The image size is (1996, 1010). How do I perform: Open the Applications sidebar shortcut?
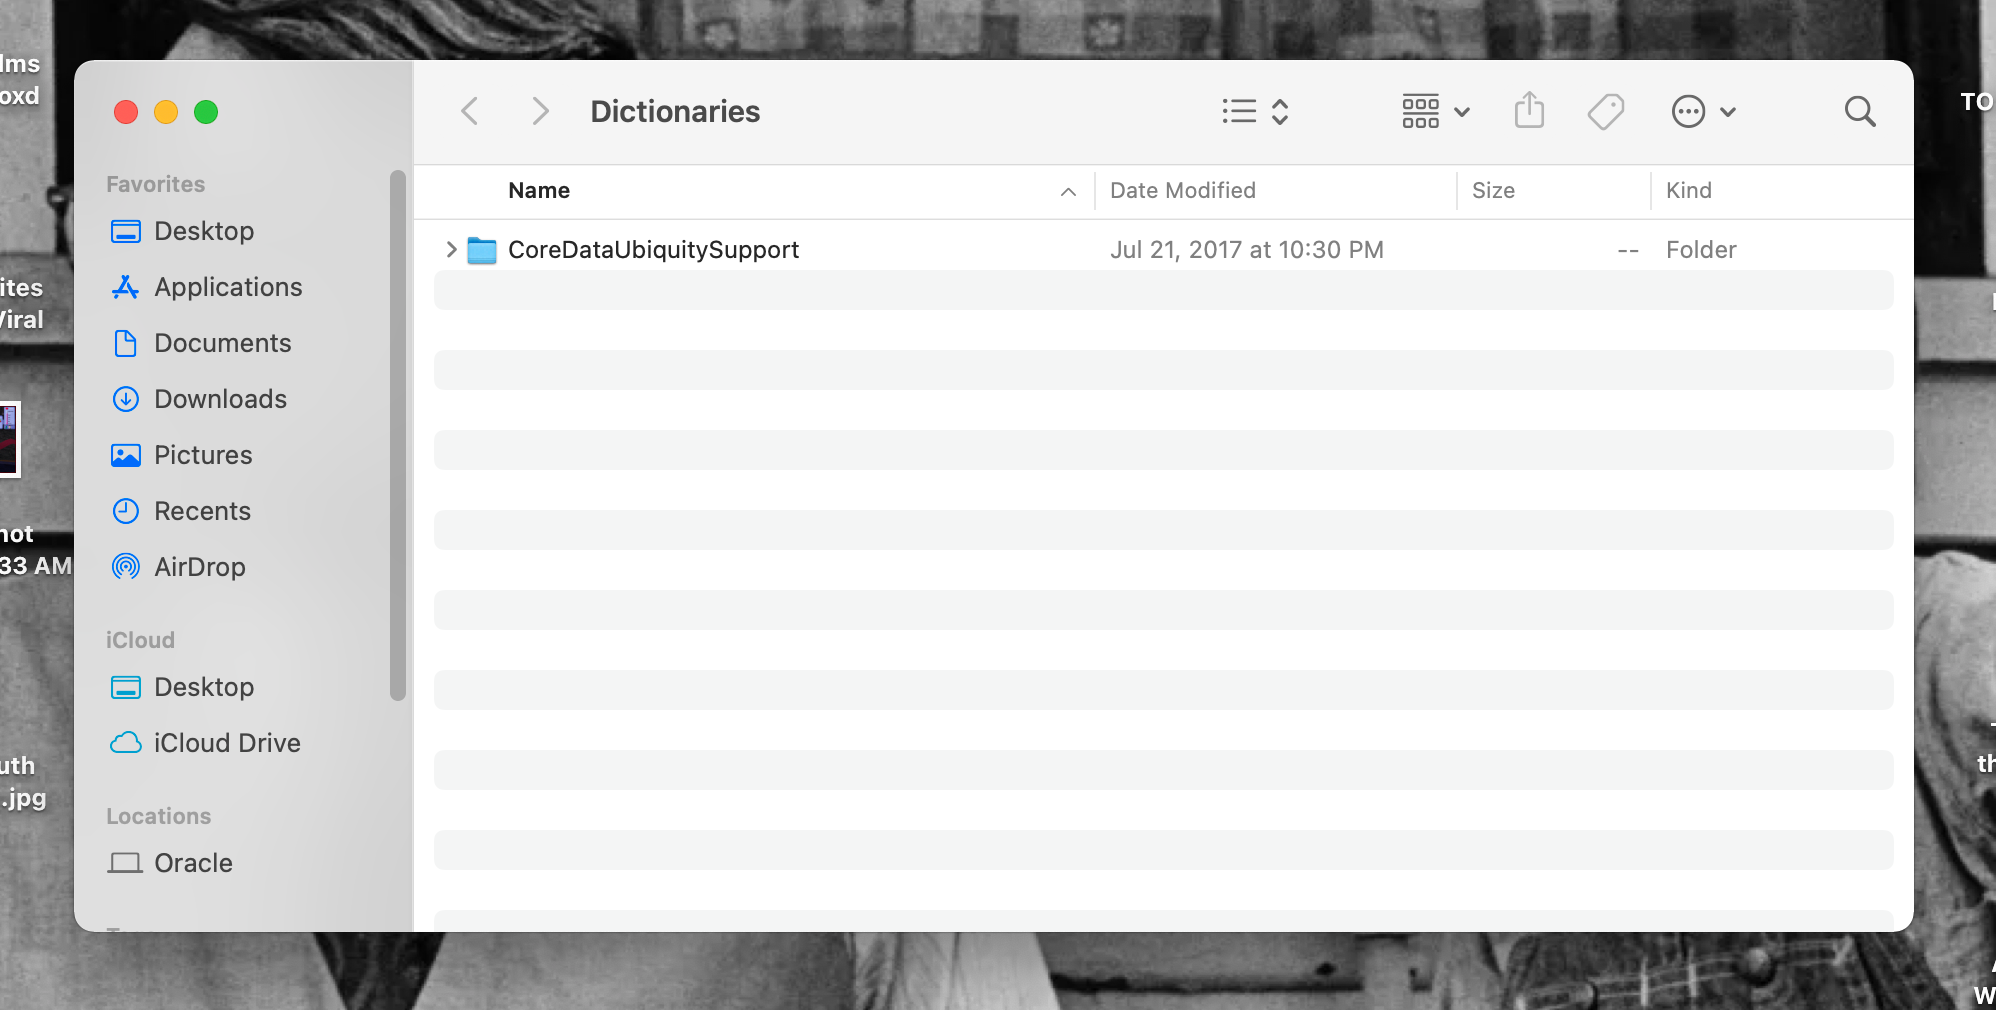[228, 287]
